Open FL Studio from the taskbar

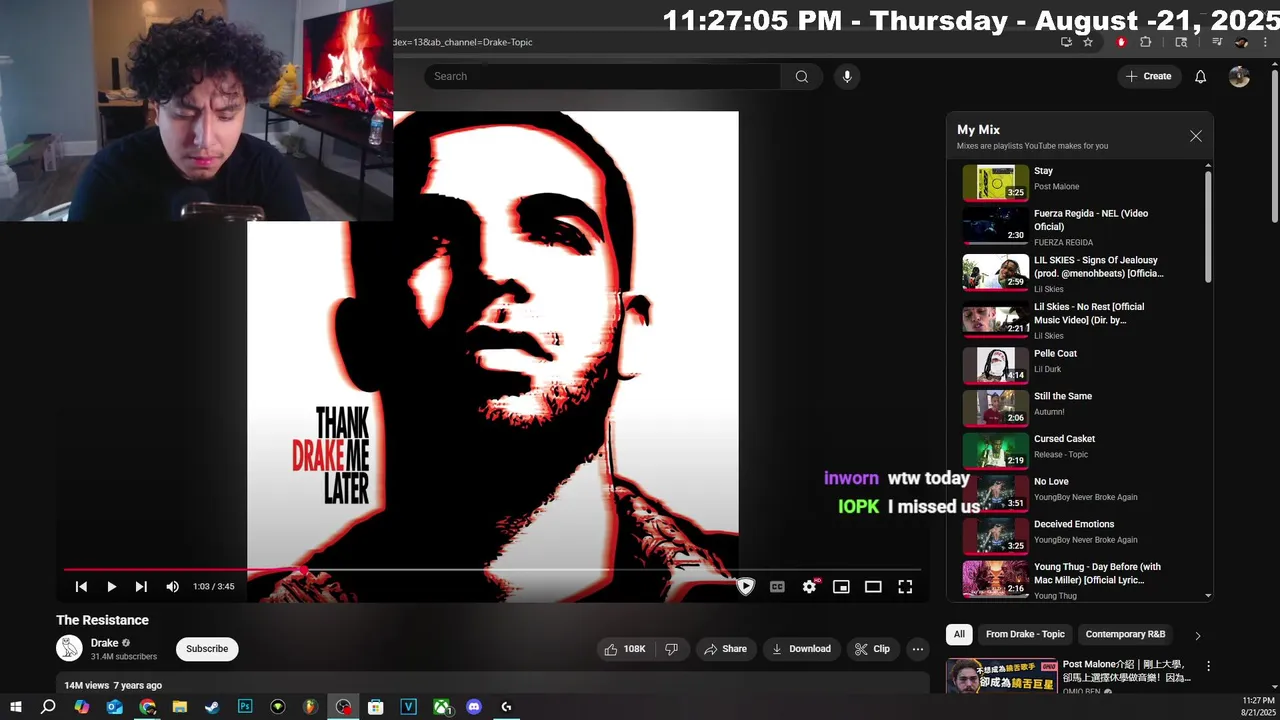tap(310, 707)
